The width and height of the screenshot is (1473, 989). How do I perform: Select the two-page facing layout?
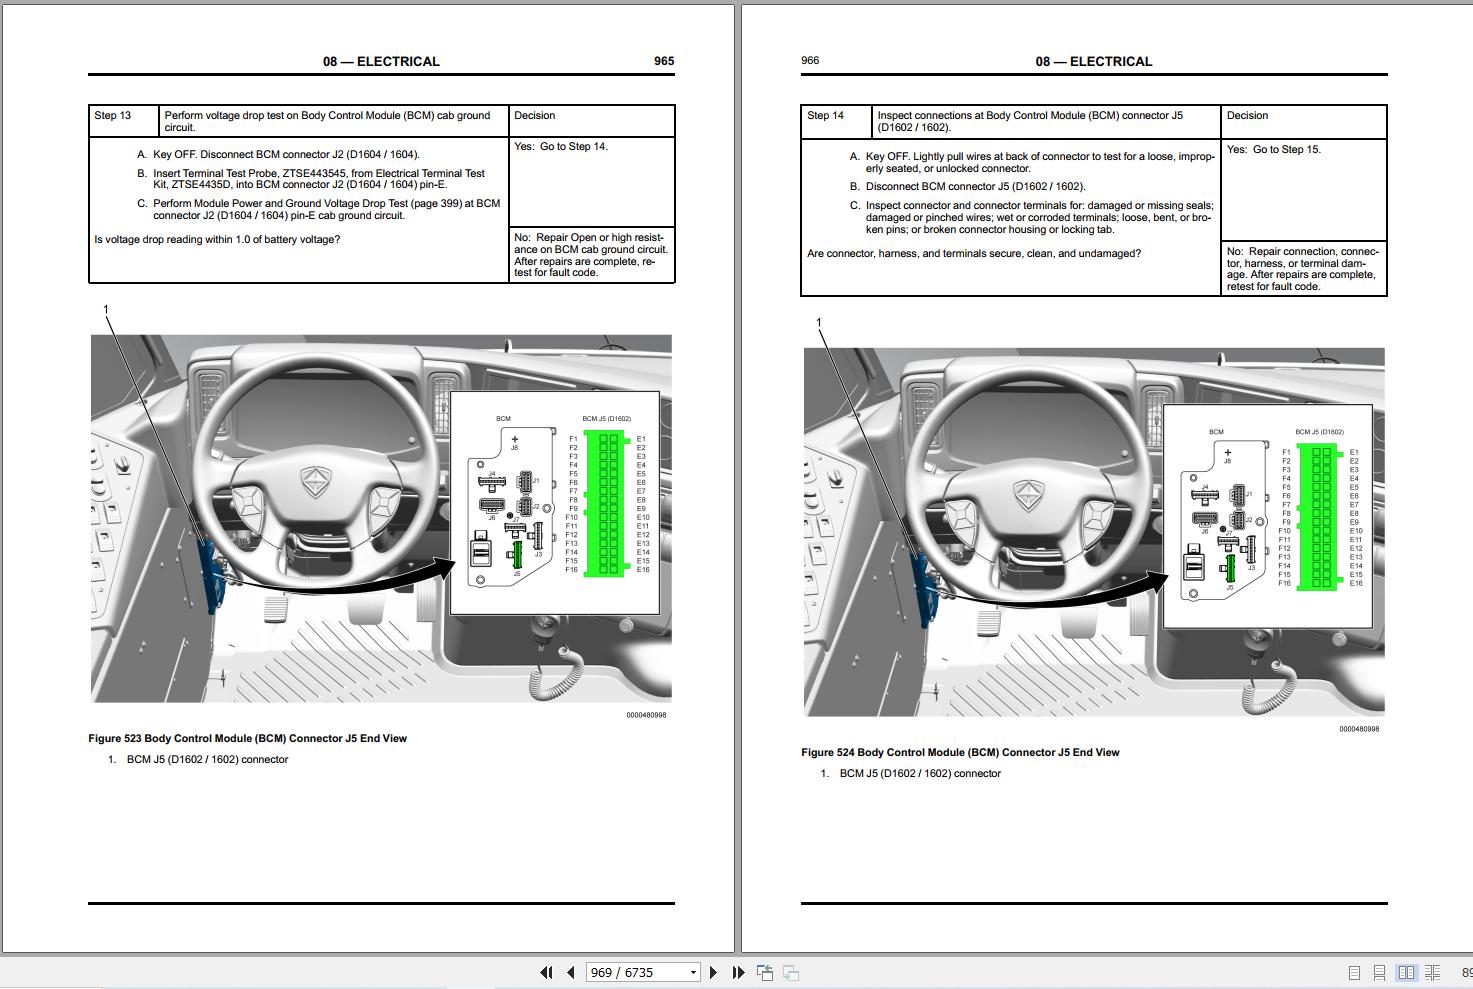click(1406, 972)
